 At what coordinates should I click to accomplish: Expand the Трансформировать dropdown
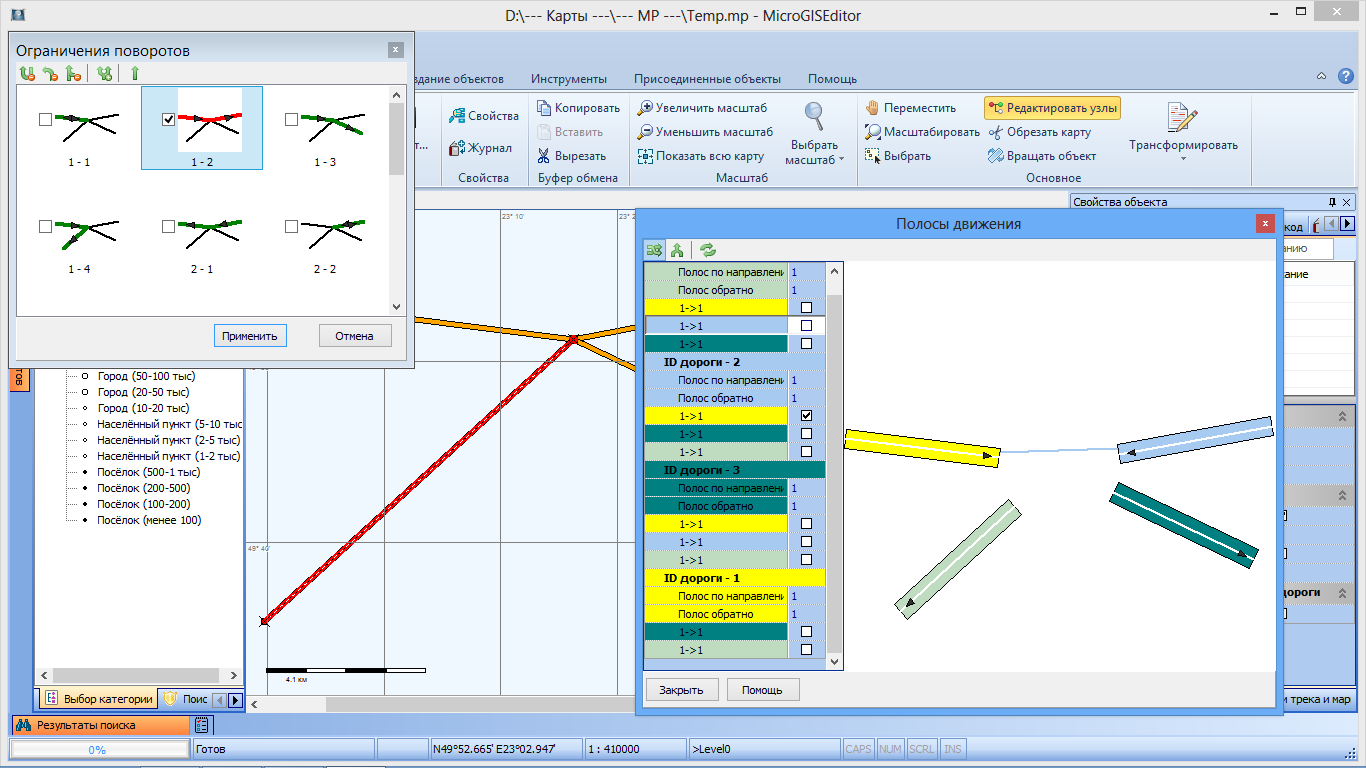click(1183, 152)
